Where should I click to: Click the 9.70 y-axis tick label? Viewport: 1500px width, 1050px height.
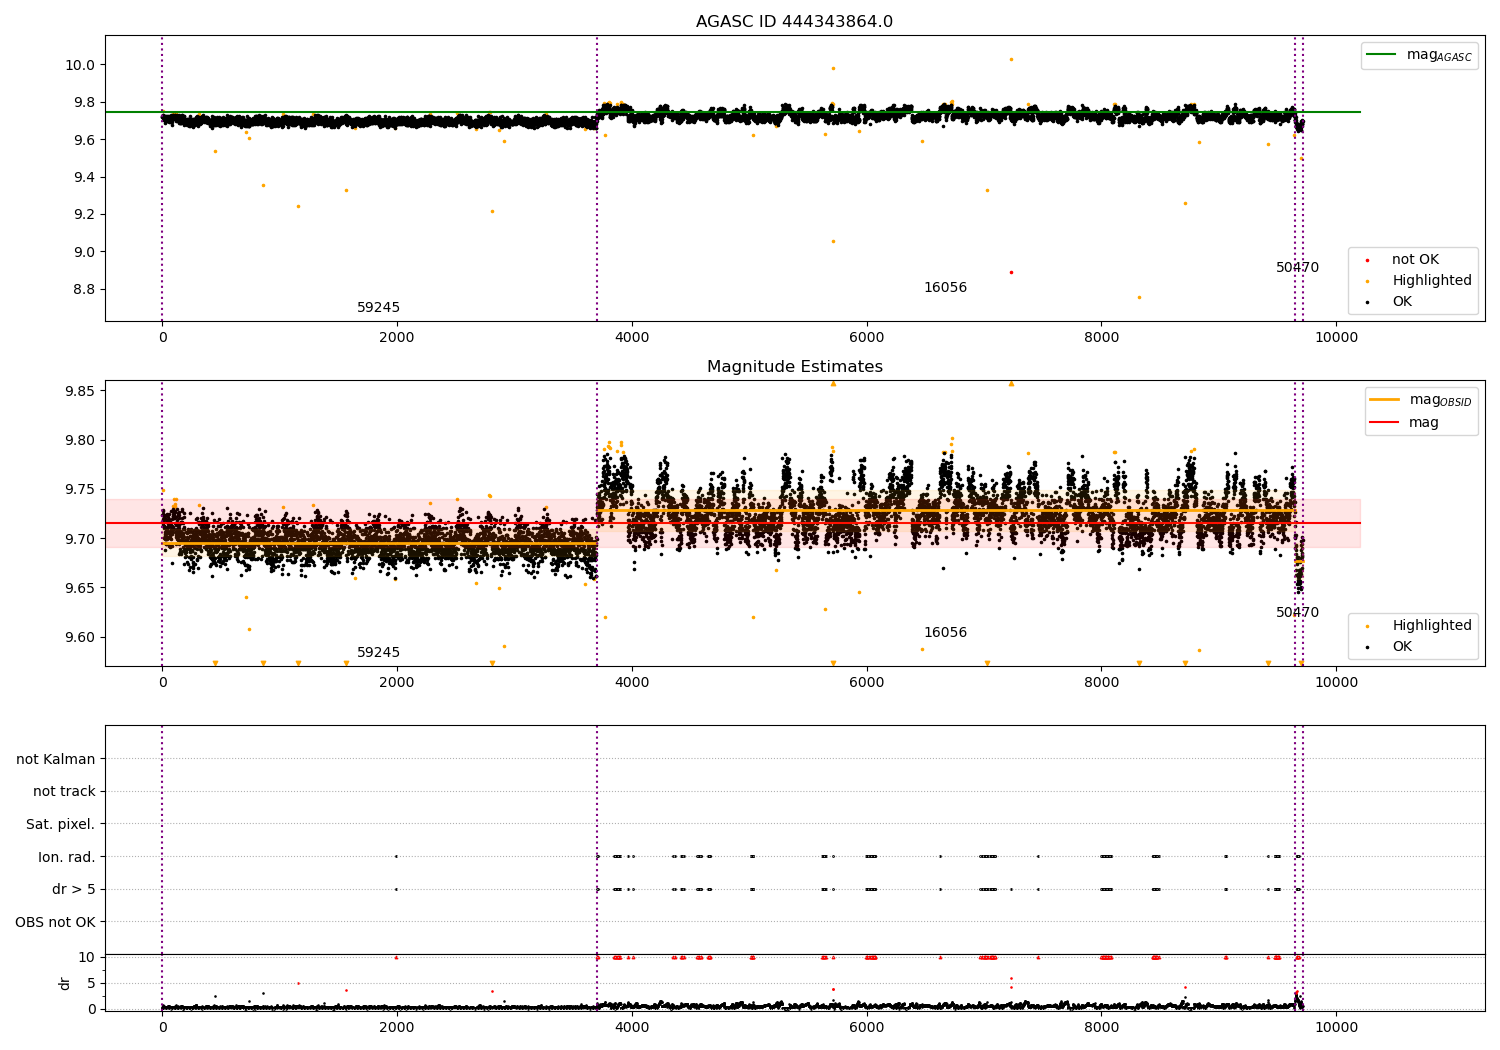coord(80,539)
